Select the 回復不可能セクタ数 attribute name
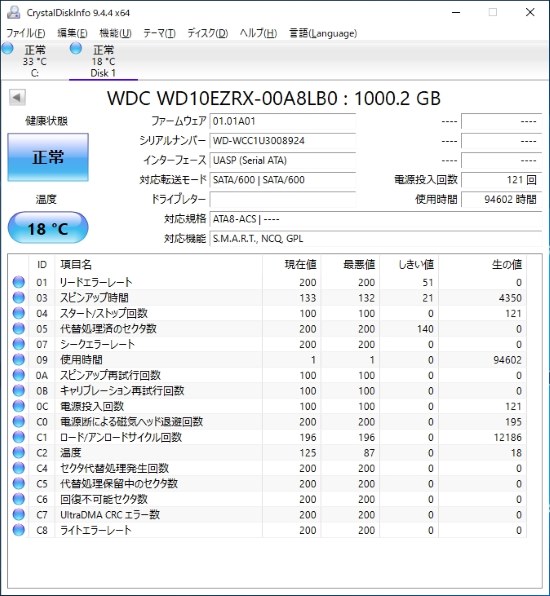Viewport: 550px width, 596px height. coord(104,499)
